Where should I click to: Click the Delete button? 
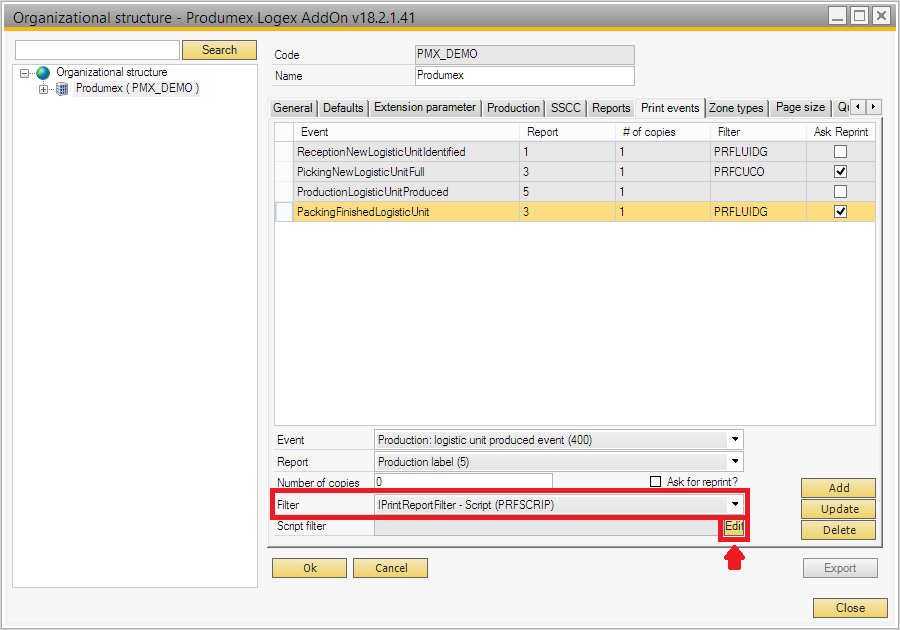tap(839, 530)
